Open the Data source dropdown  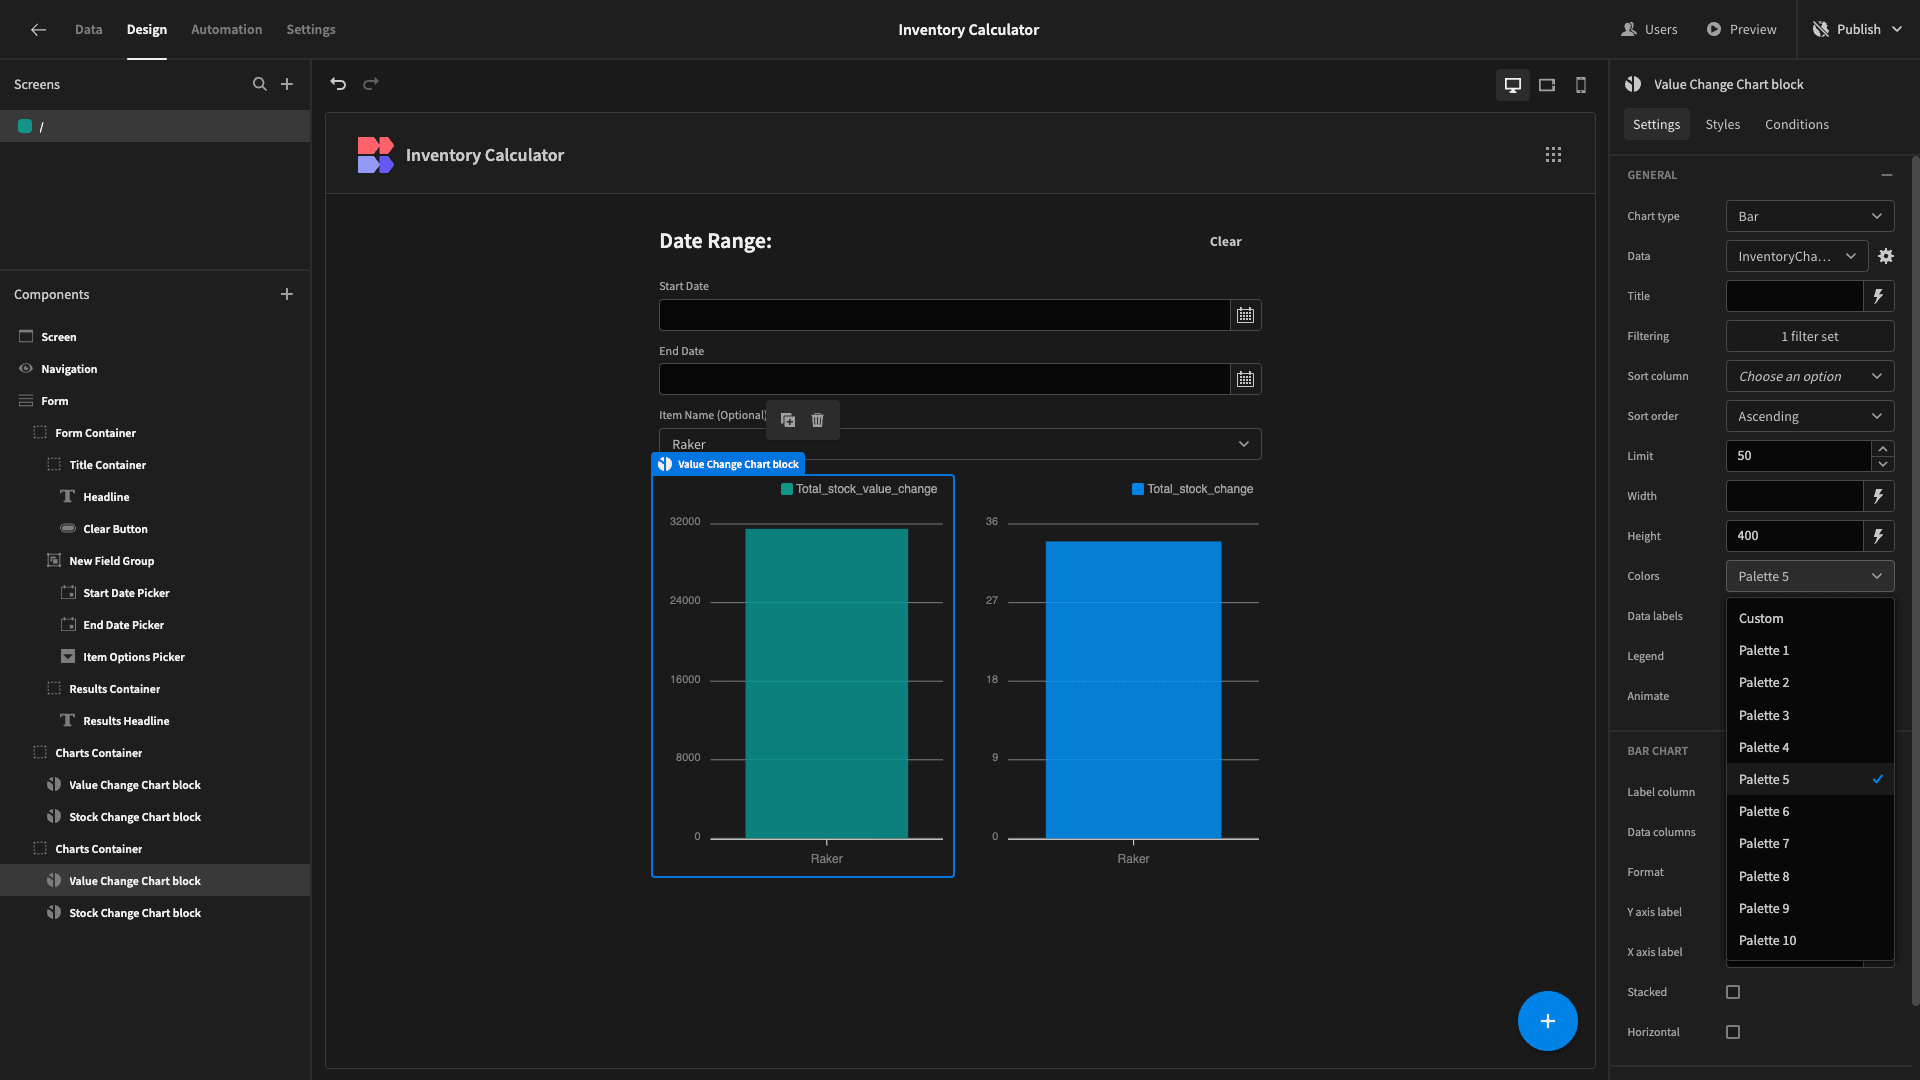coord(1797,256)
